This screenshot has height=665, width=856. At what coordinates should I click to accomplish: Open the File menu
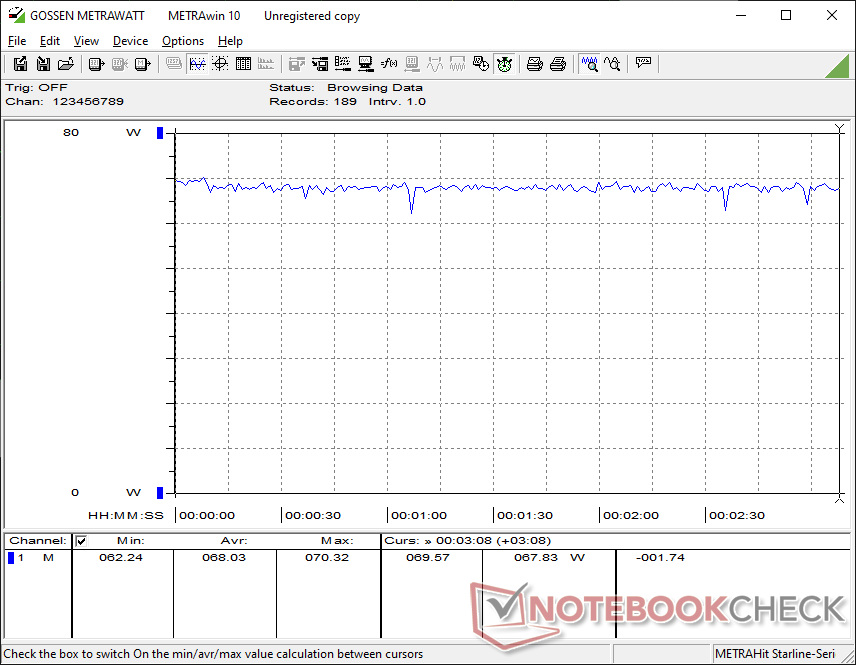tap(17, 41)
